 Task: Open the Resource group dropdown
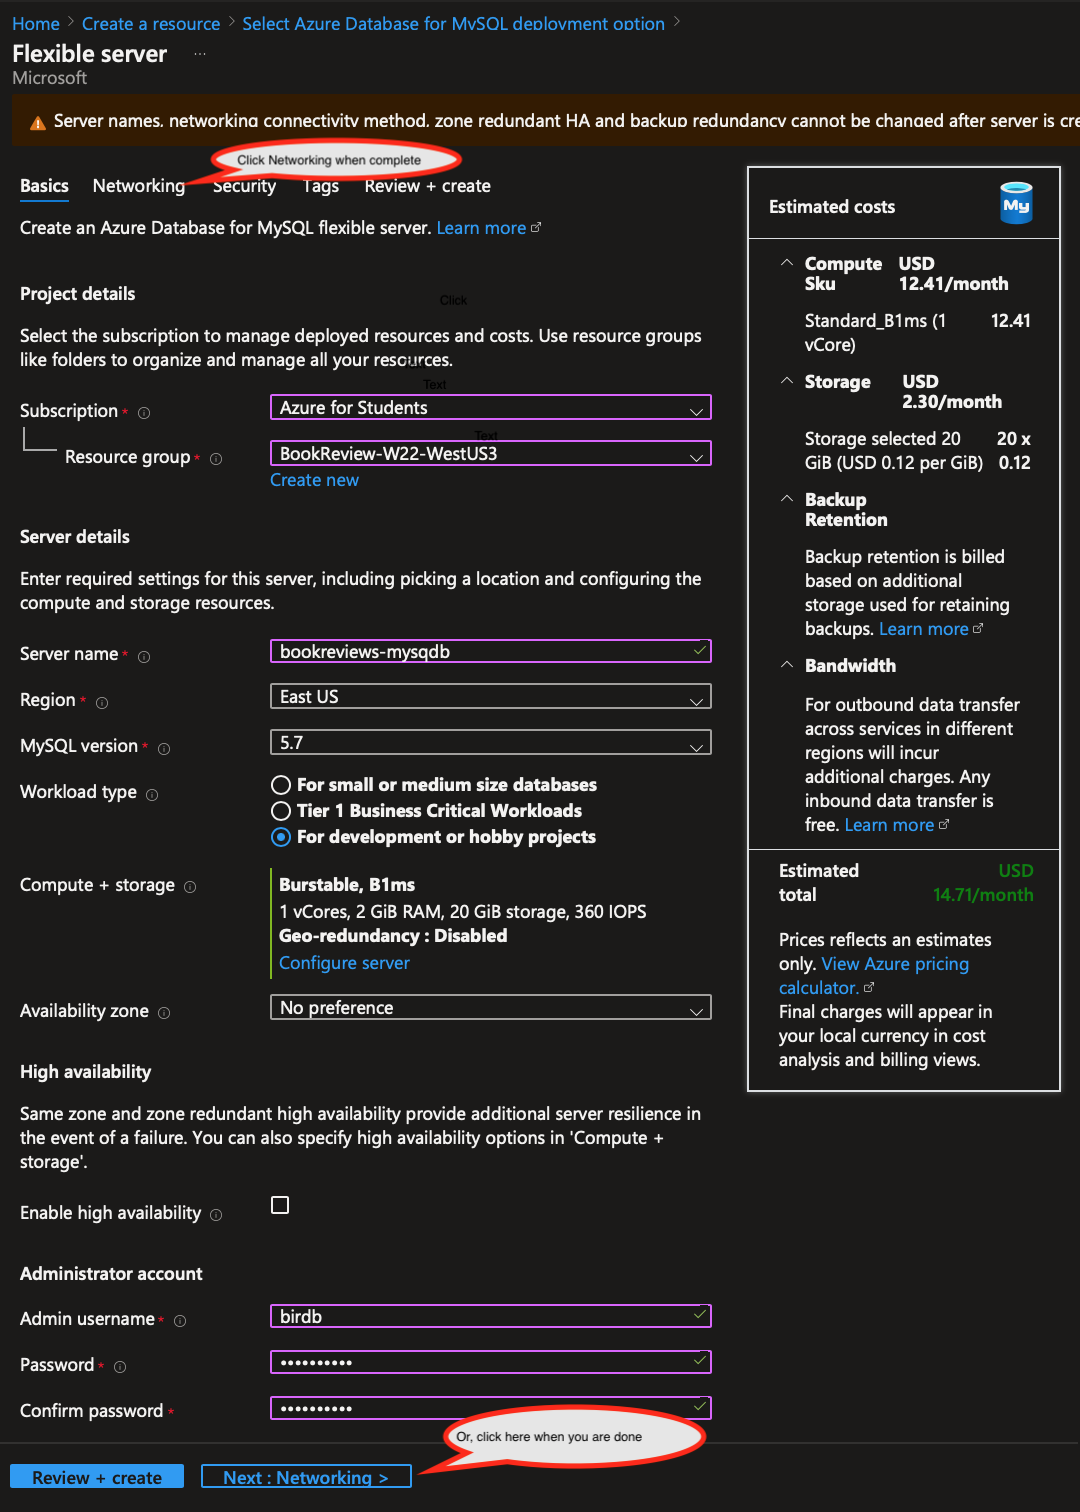point(491,454)
